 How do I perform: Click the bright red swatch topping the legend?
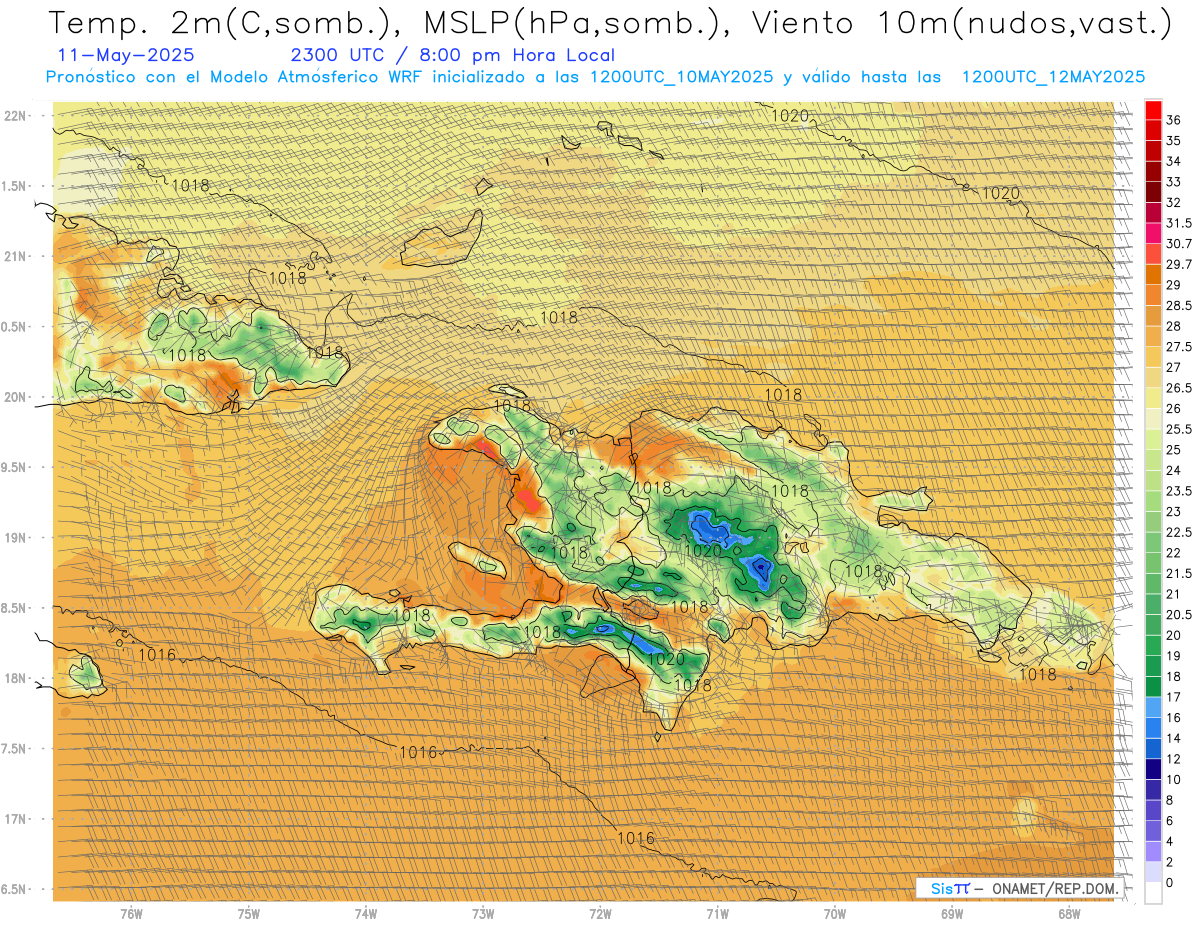1153,109
